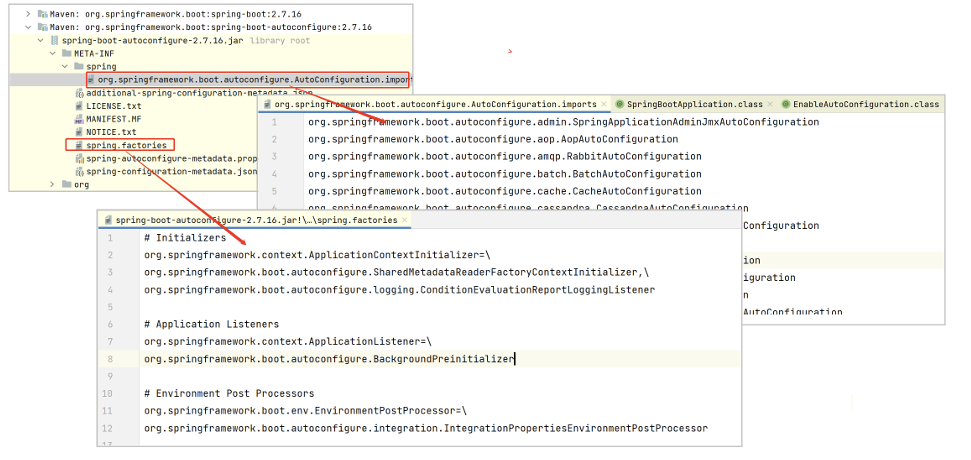Click JSON icon of spring-configuration-metadata.json
Viewport: 971px width, 460px height.
tap(79, 171)
